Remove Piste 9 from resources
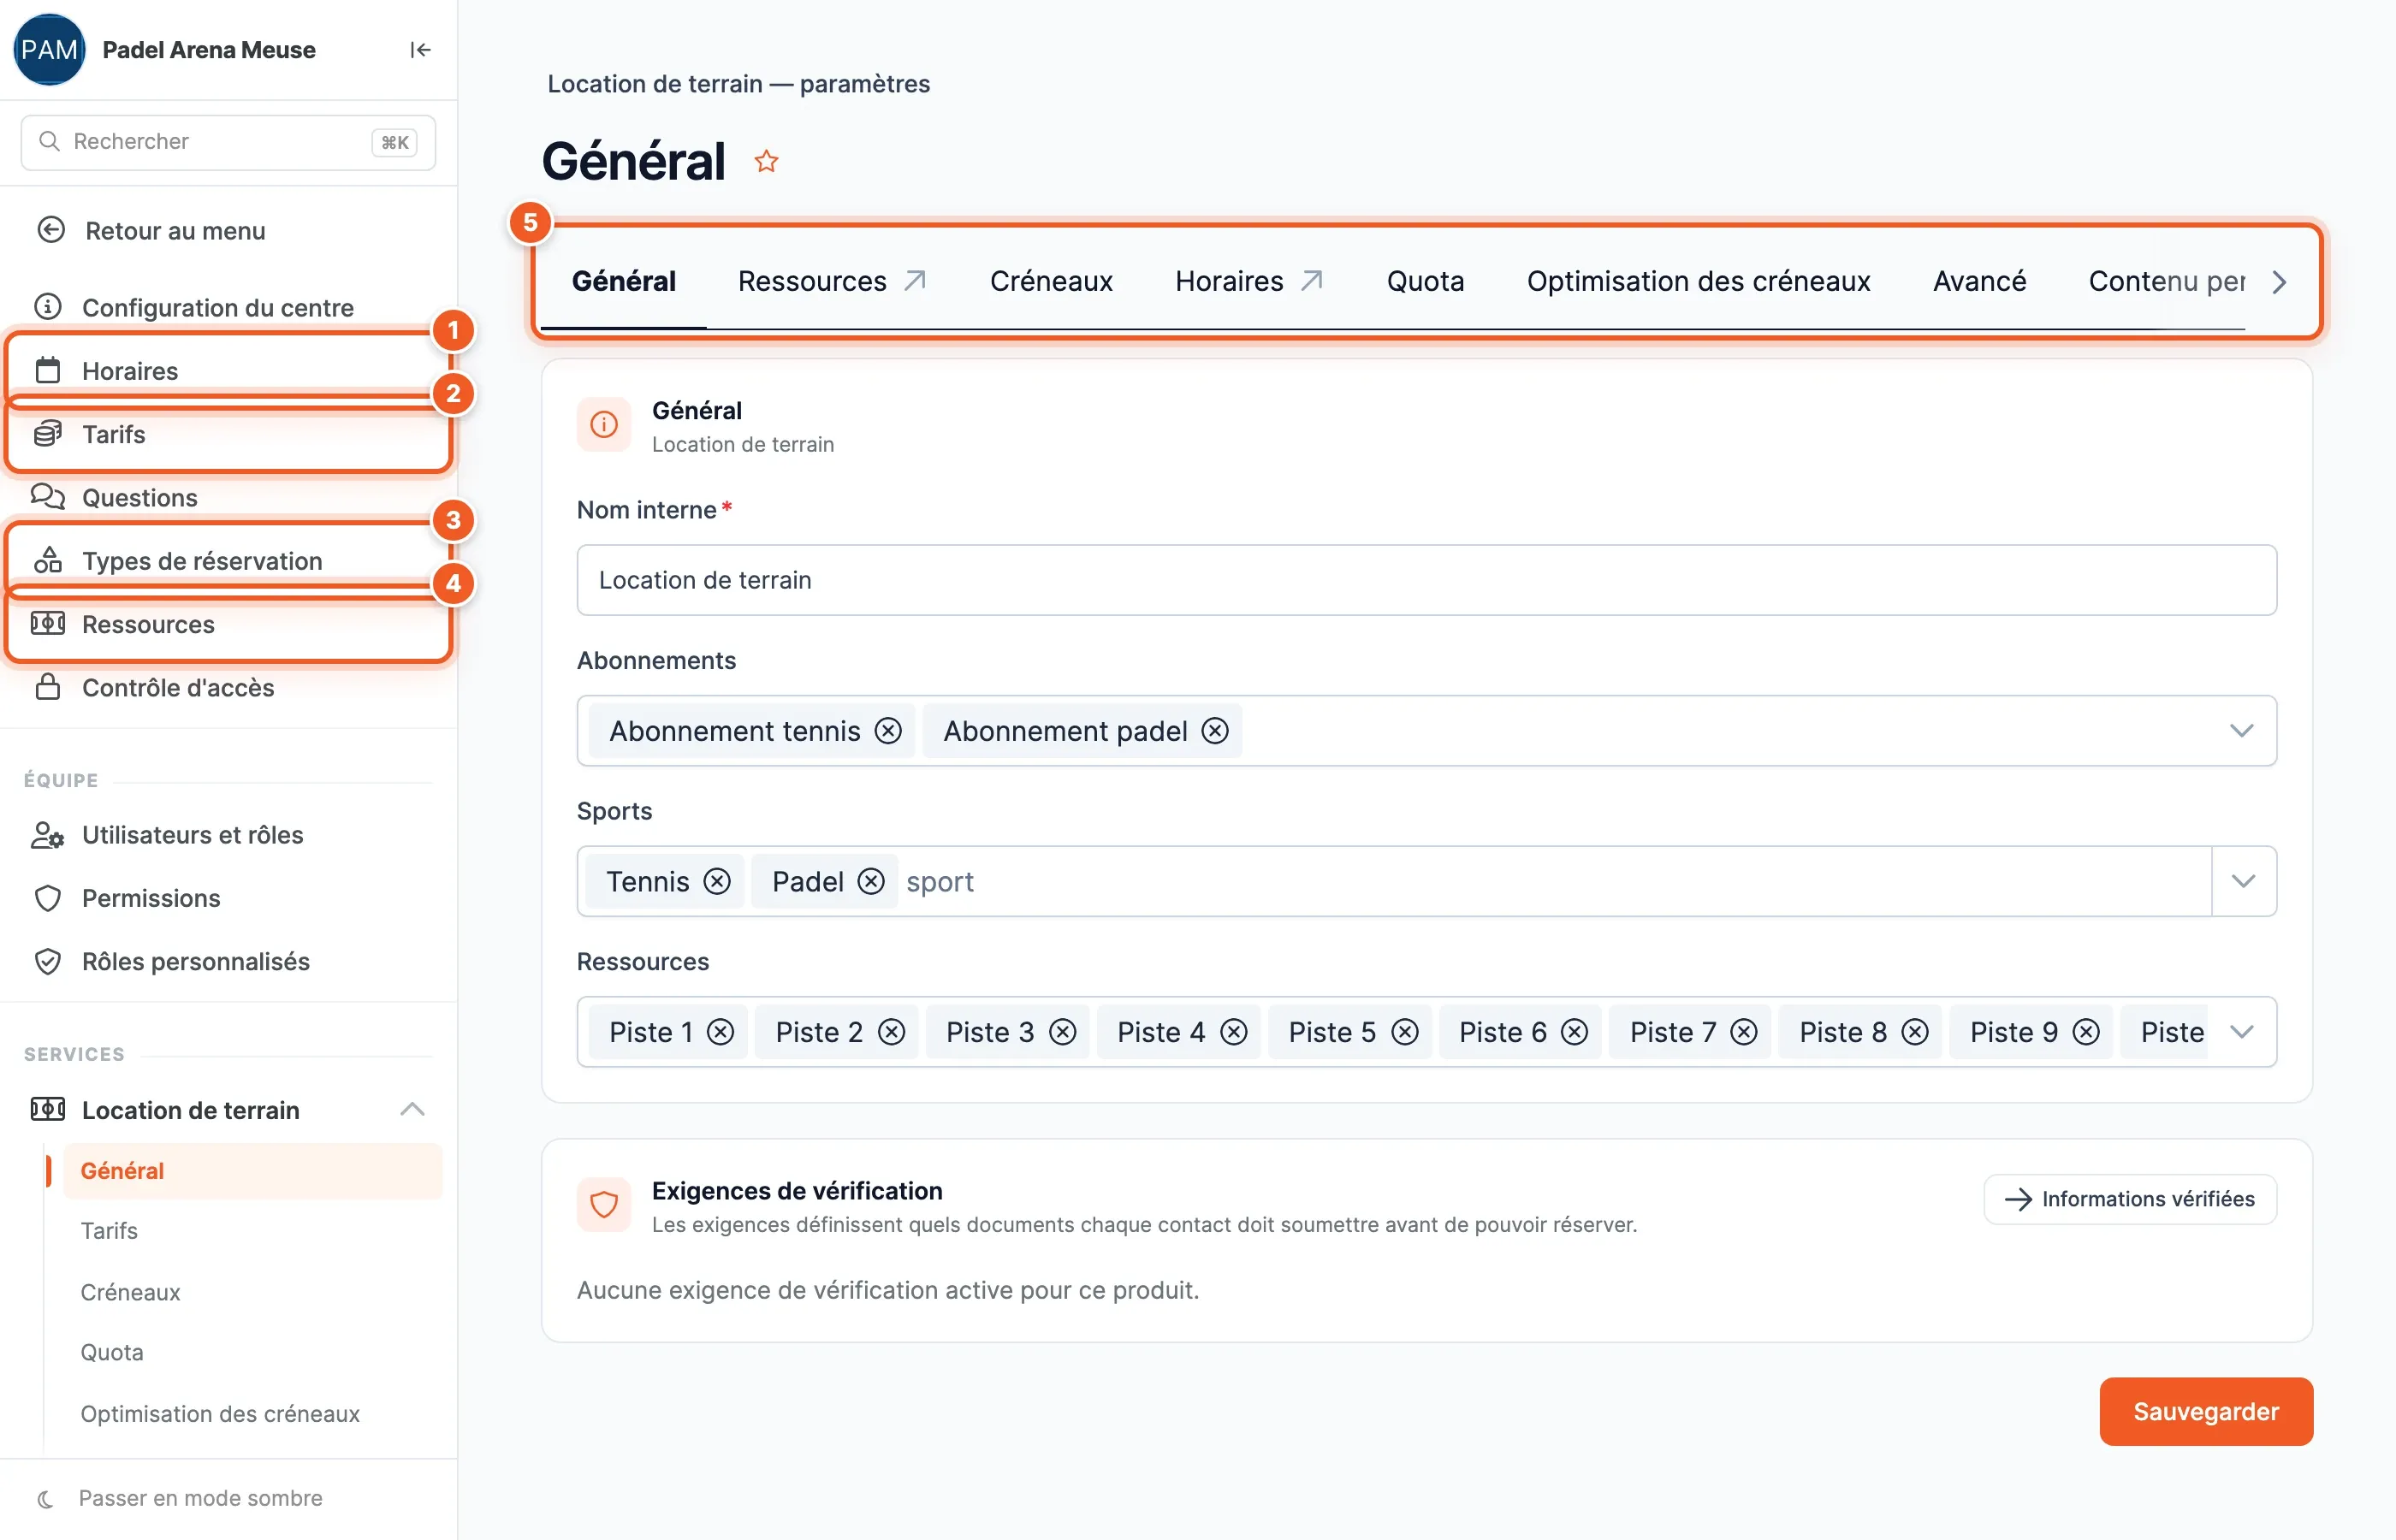 [x=2086, y=1031]
